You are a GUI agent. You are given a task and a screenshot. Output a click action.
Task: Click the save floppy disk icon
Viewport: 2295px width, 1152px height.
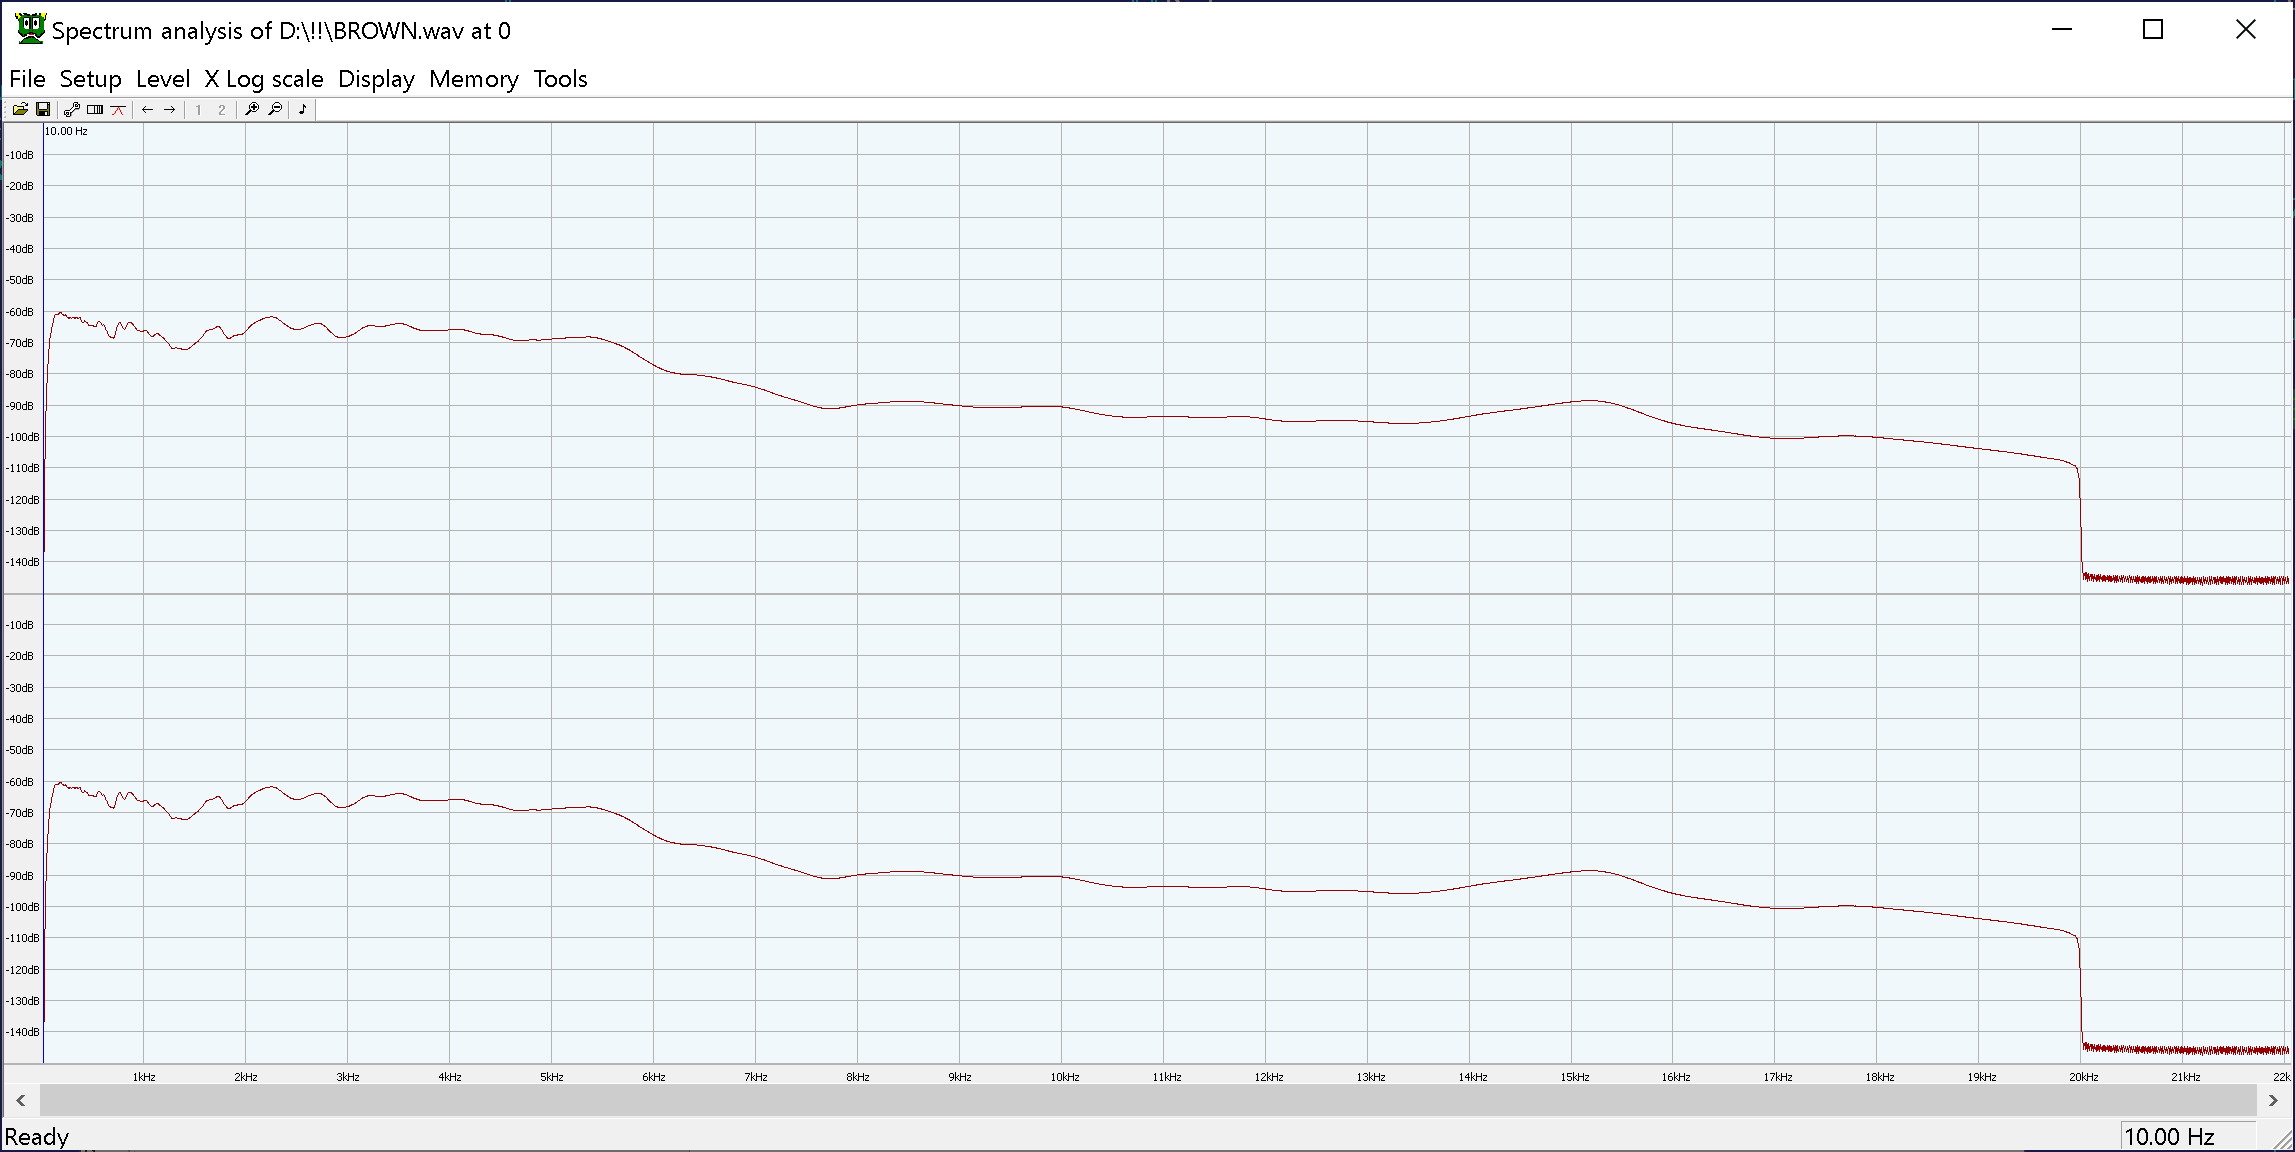click(x=43, y=110)
